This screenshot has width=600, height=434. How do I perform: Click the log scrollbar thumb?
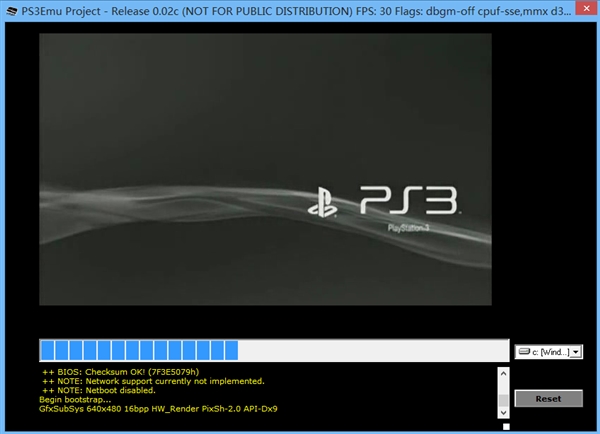tap(504, 400)
